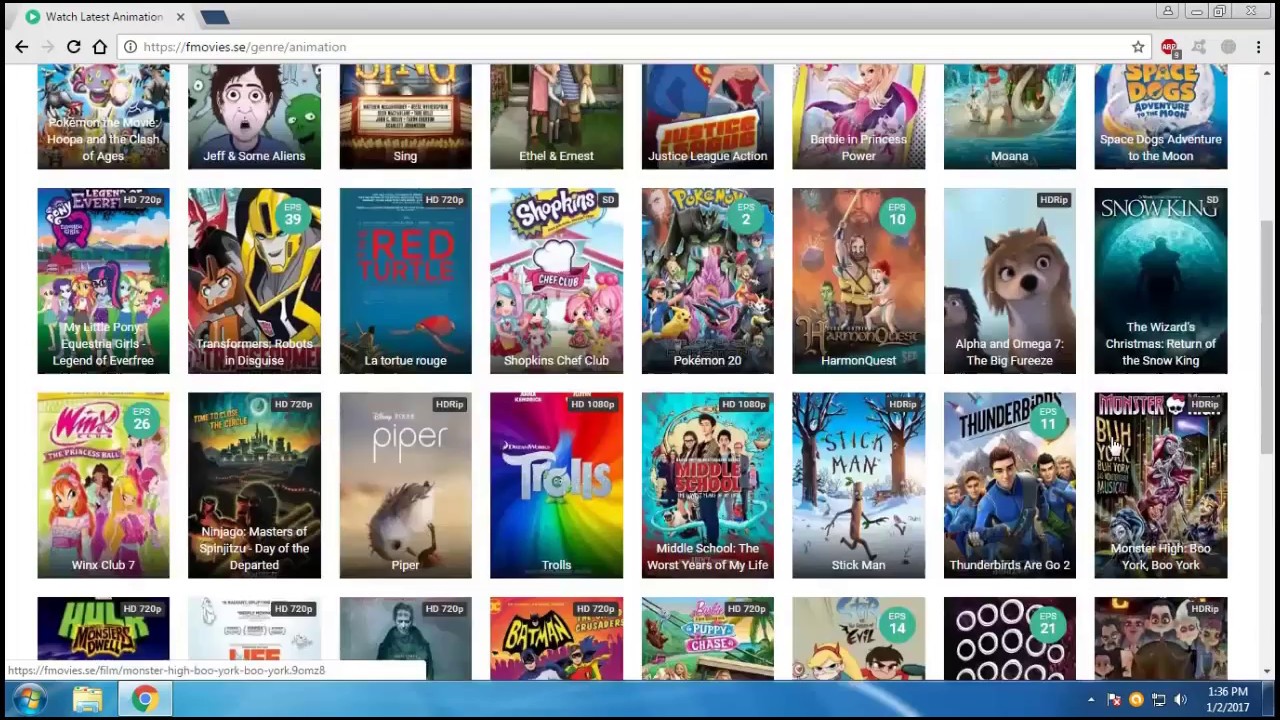Open the Chrome menu (three dots)
The image size is (1280, 720).
click(1259, 47)
